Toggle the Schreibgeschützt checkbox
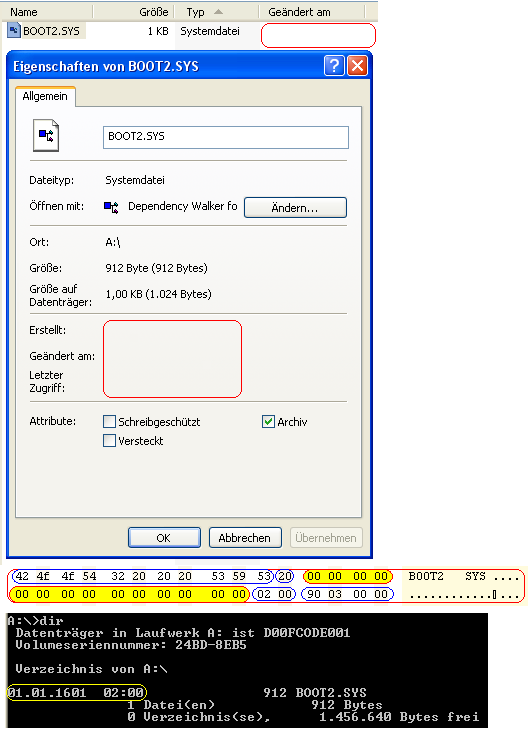This screenshot has height=746, width=531. tap(109, 422)
